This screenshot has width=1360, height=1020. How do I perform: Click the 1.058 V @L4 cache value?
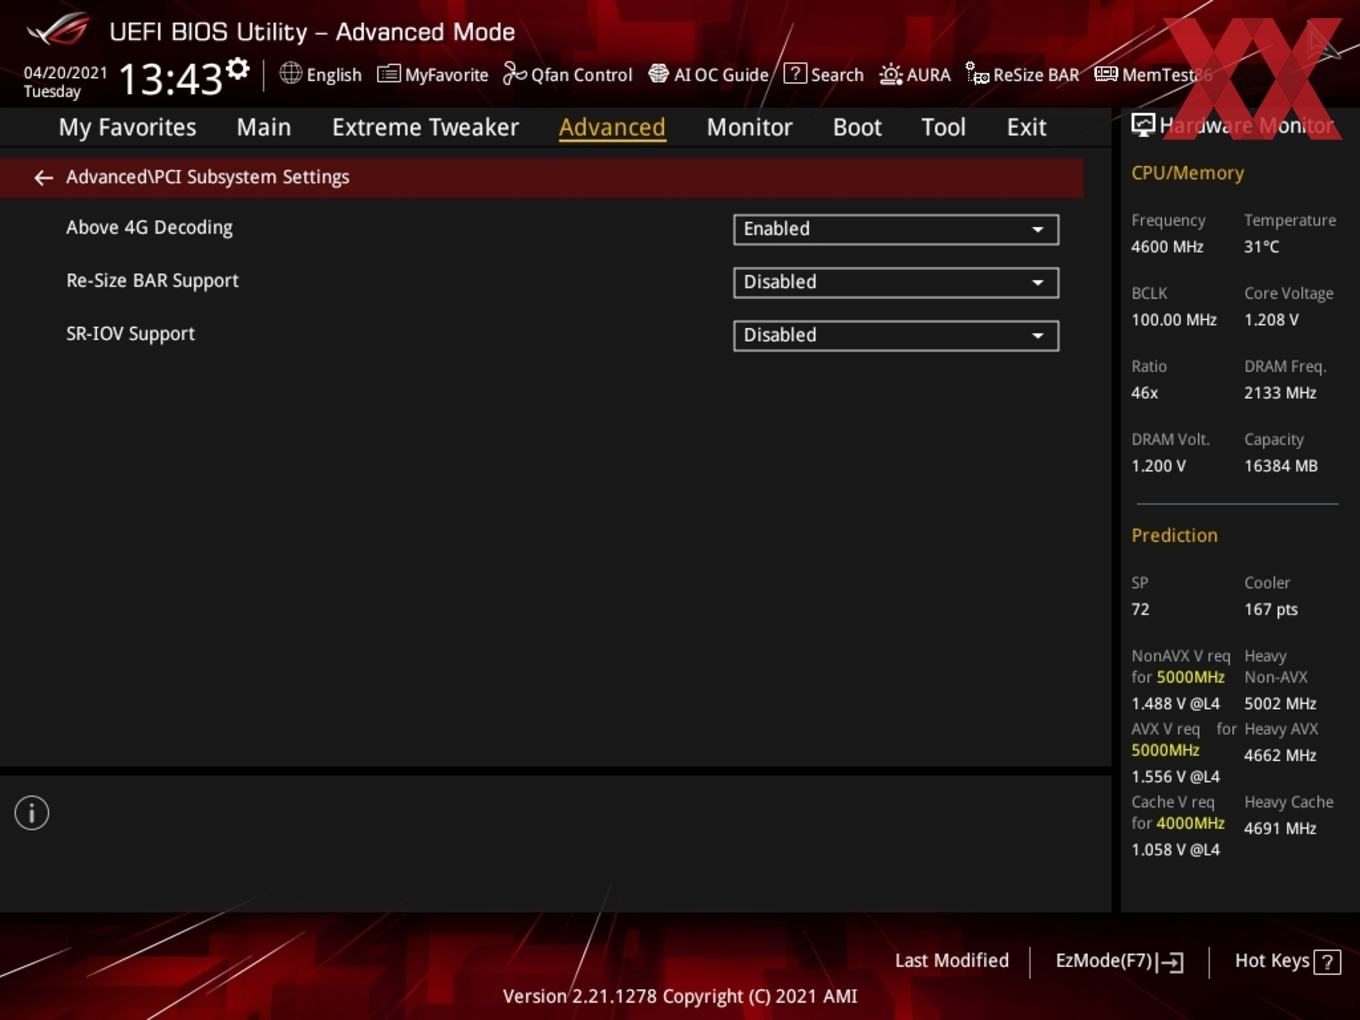(x=1175, y=850)
